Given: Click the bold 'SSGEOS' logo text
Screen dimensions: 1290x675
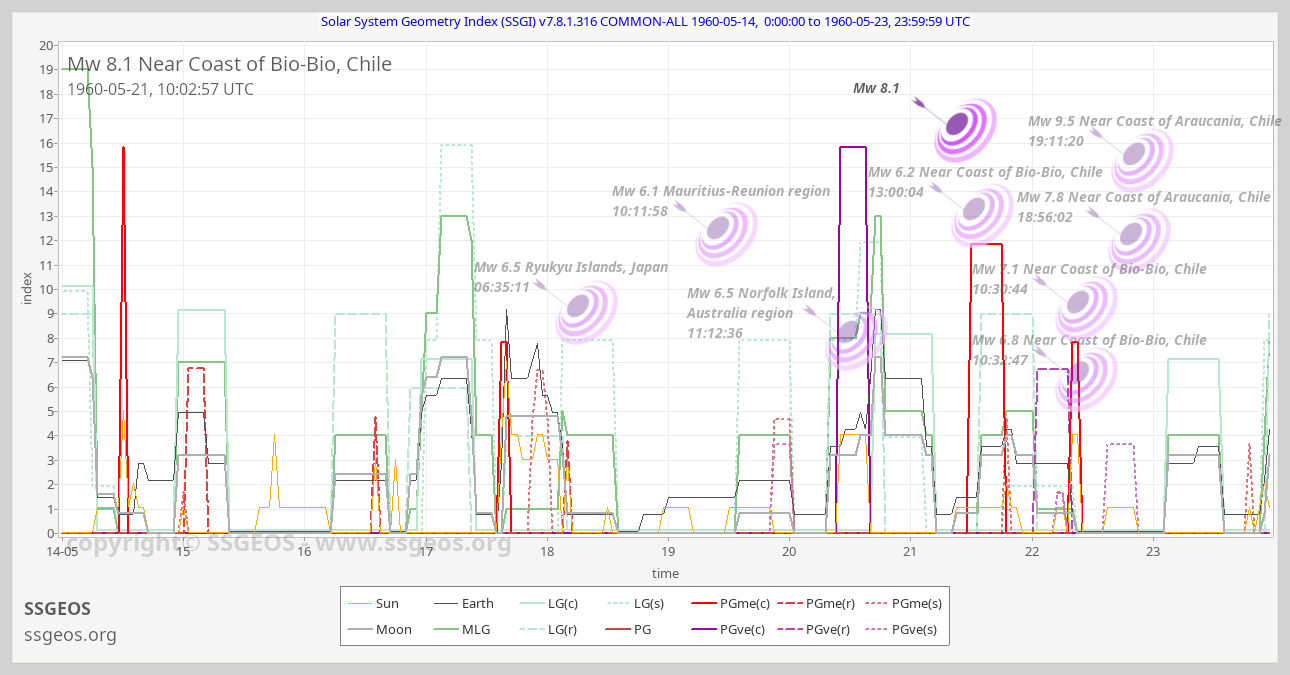Looking at the screenshot, I should [x=57, y=608].
